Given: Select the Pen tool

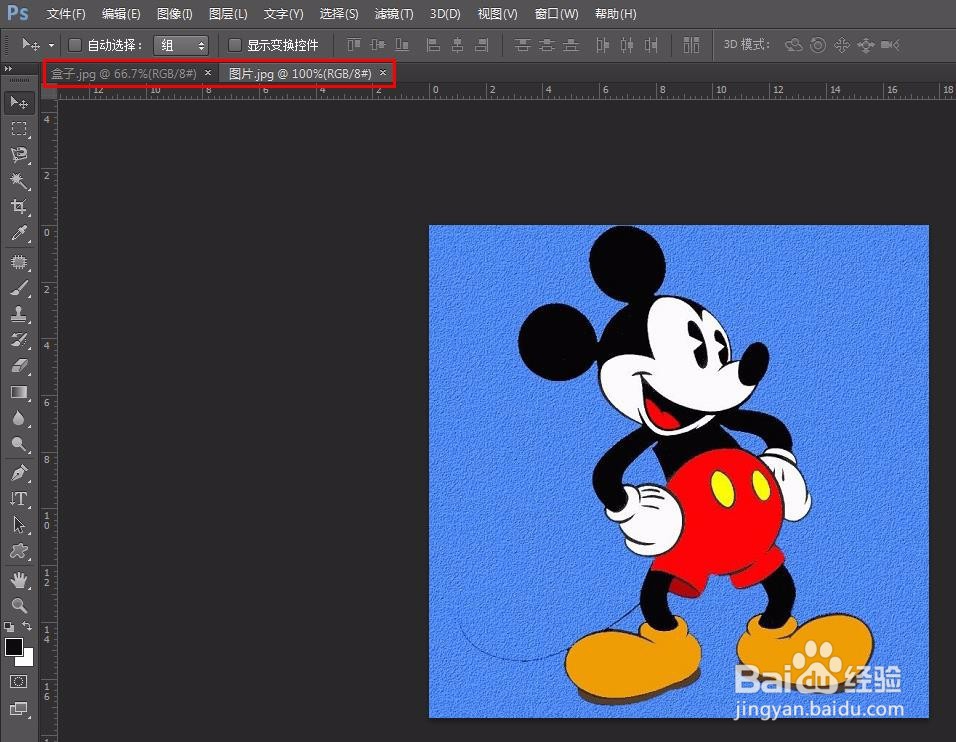Looking at the screenshot, I should point(19,473).
